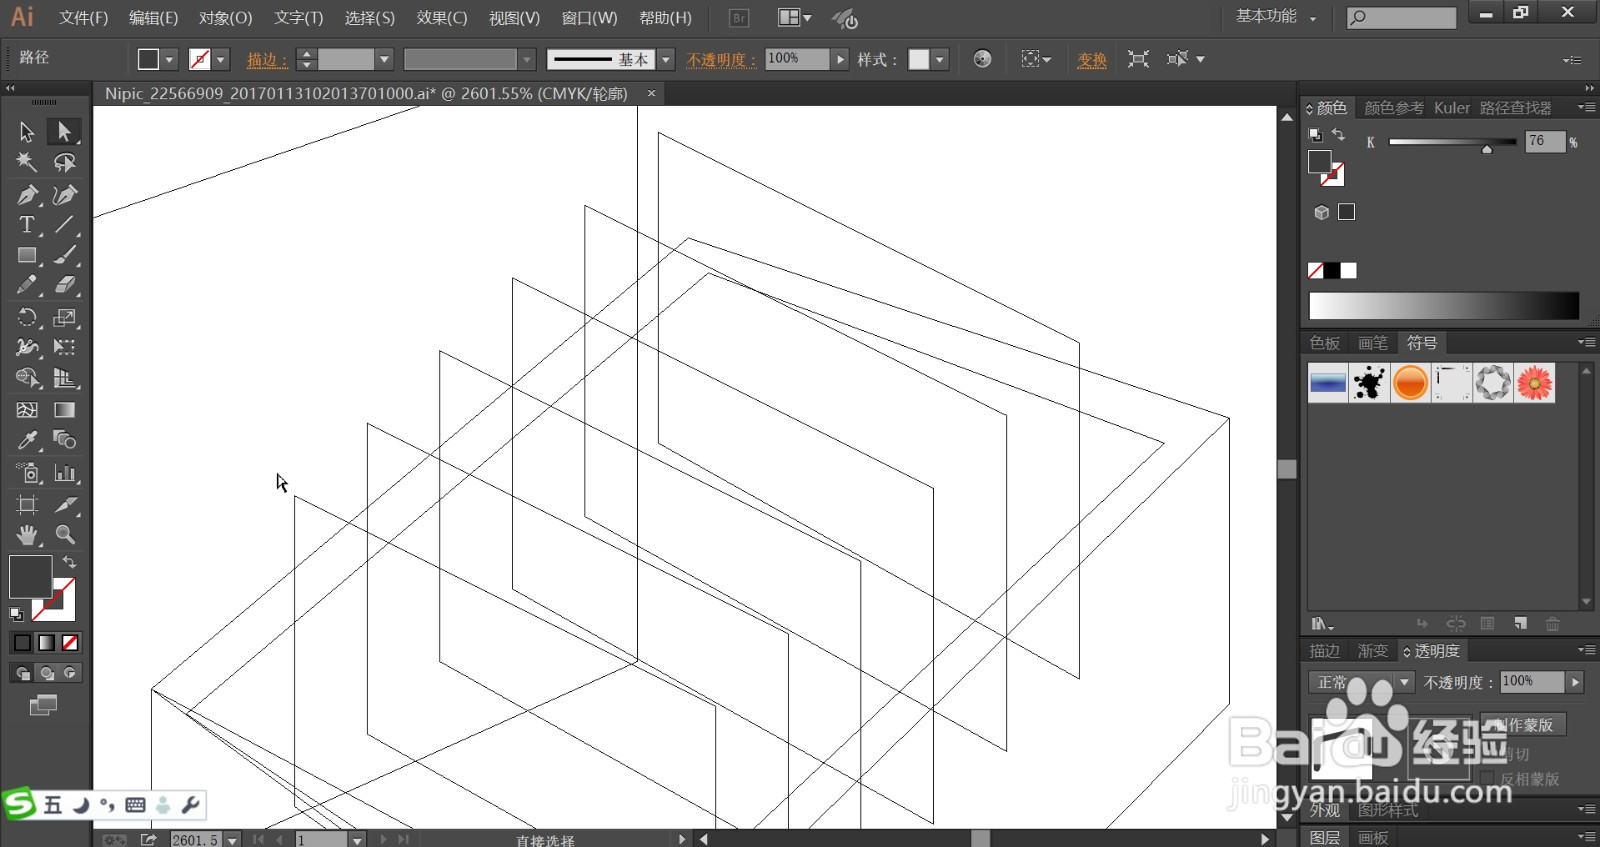Select the Direct Selection tool
Screen dimensions: 1600x847
[64, 132]
